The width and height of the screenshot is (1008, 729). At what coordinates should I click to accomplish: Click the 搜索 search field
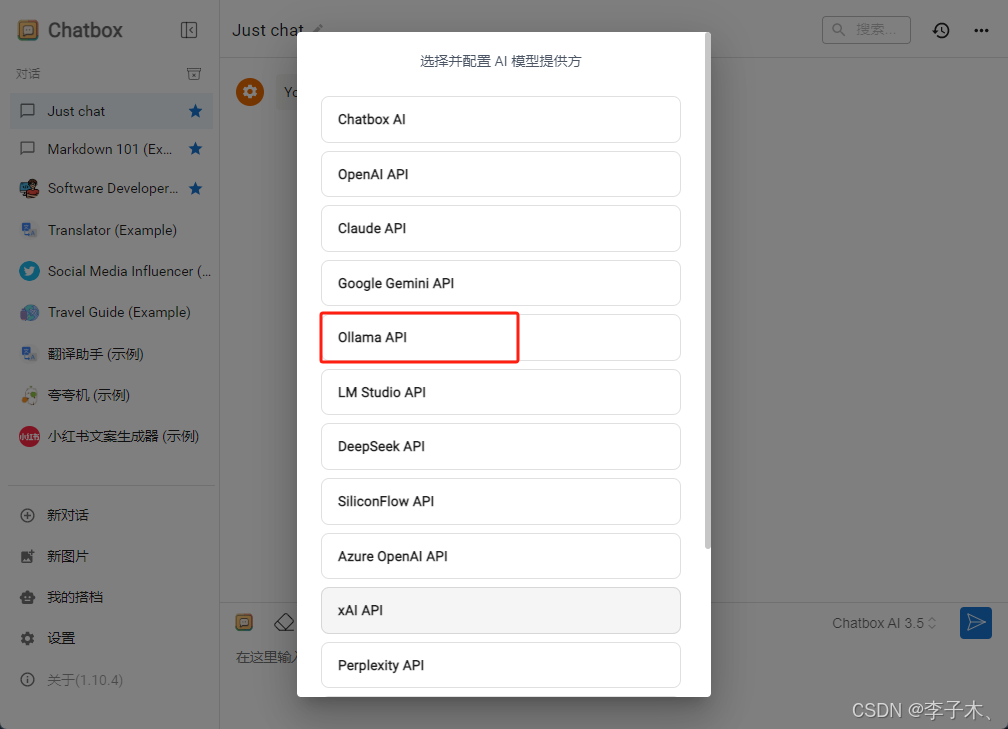point(866,30)
